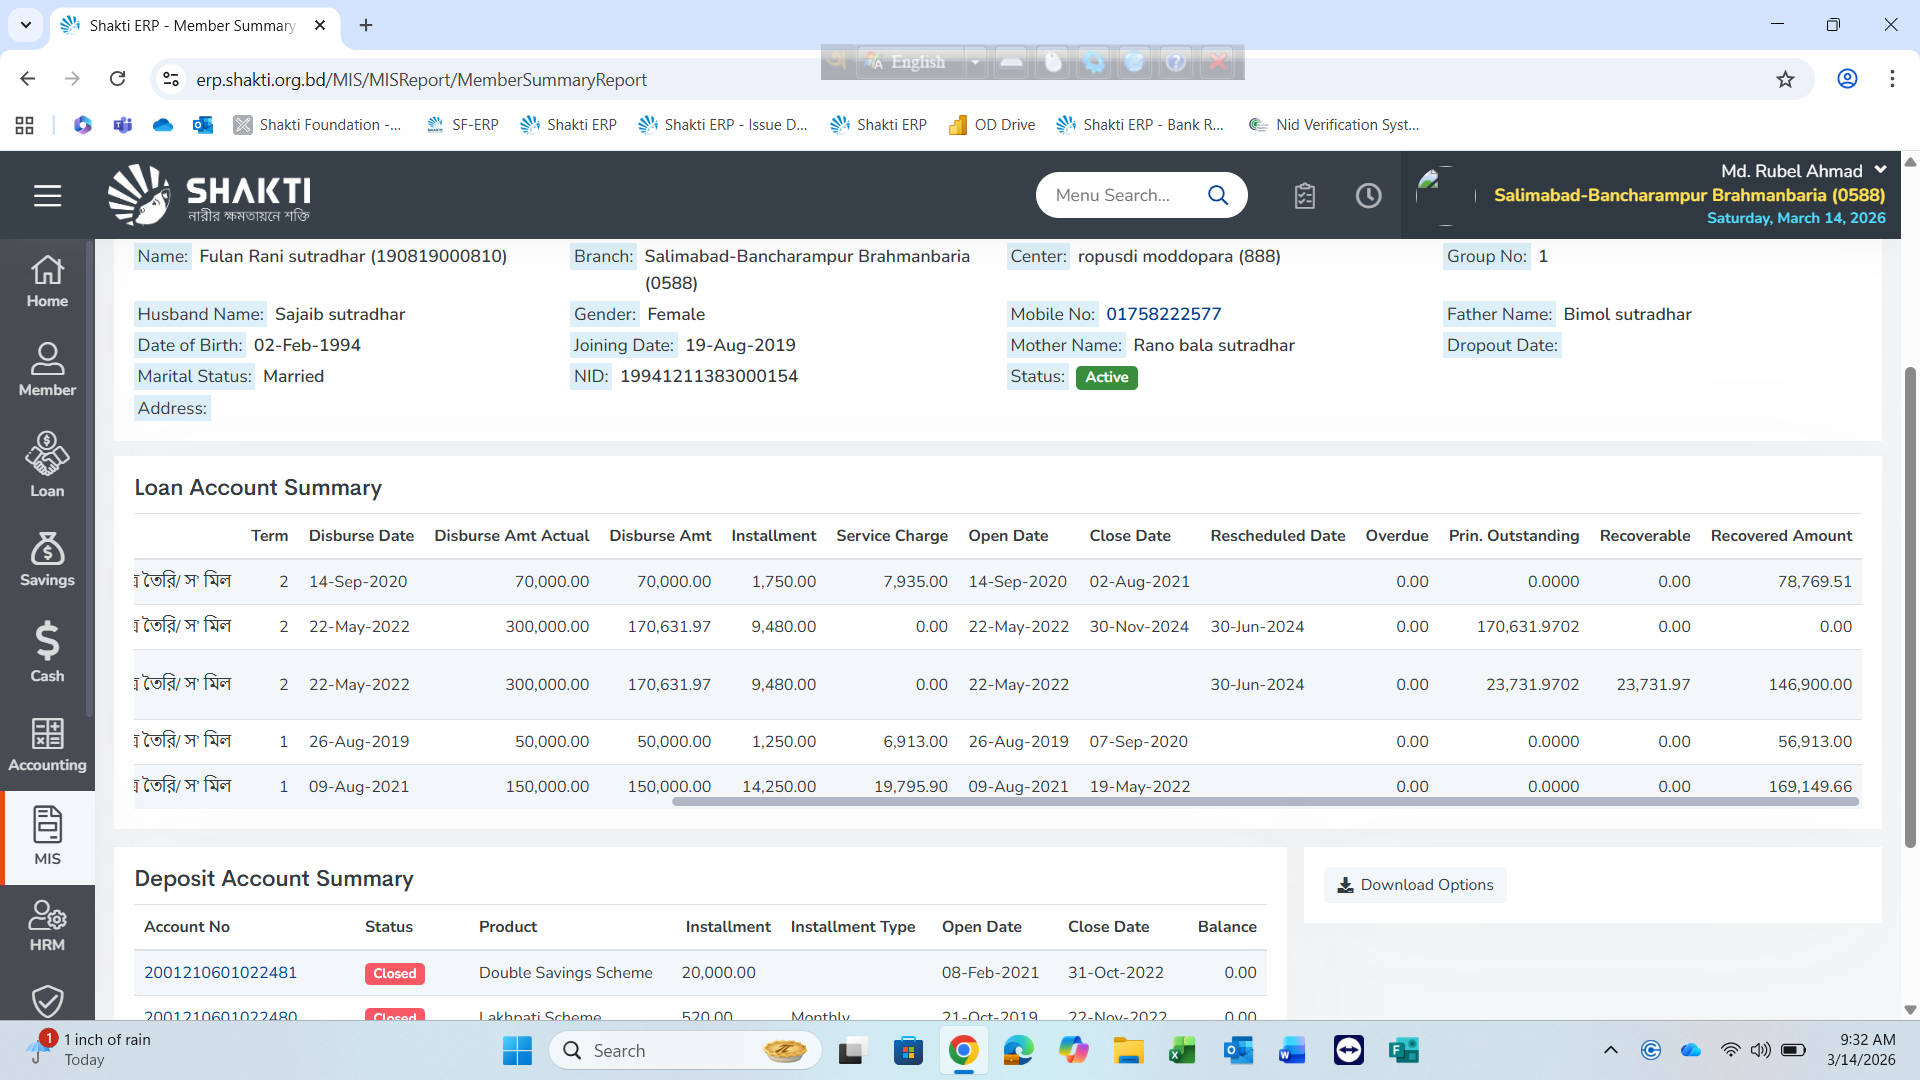
Task: Open the Savings sidebar module
Action: (x=47, y=559)
